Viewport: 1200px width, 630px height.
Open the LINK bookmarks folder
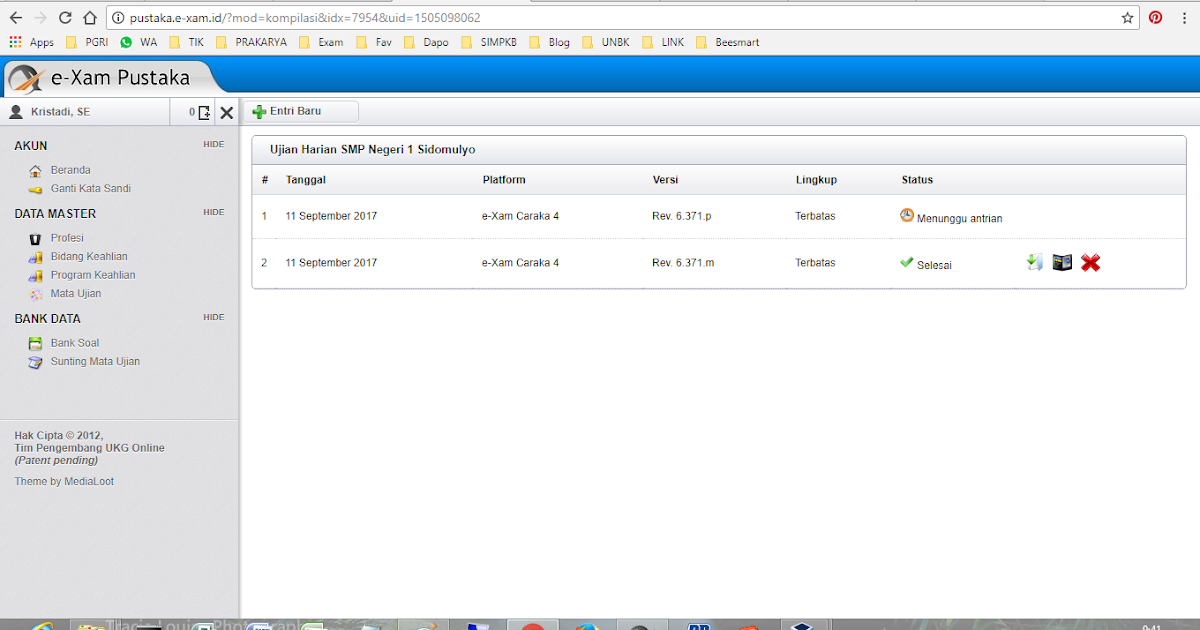663,42
